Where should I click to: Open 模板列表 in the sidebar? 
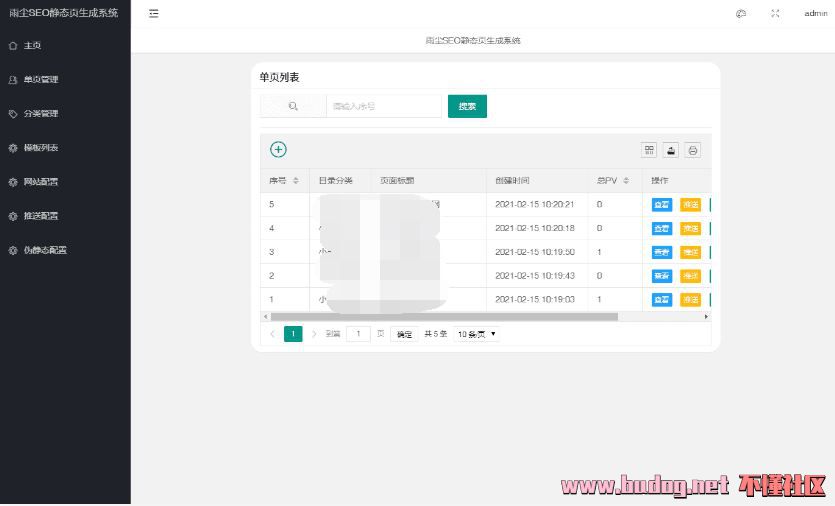[x=41, y=148]
